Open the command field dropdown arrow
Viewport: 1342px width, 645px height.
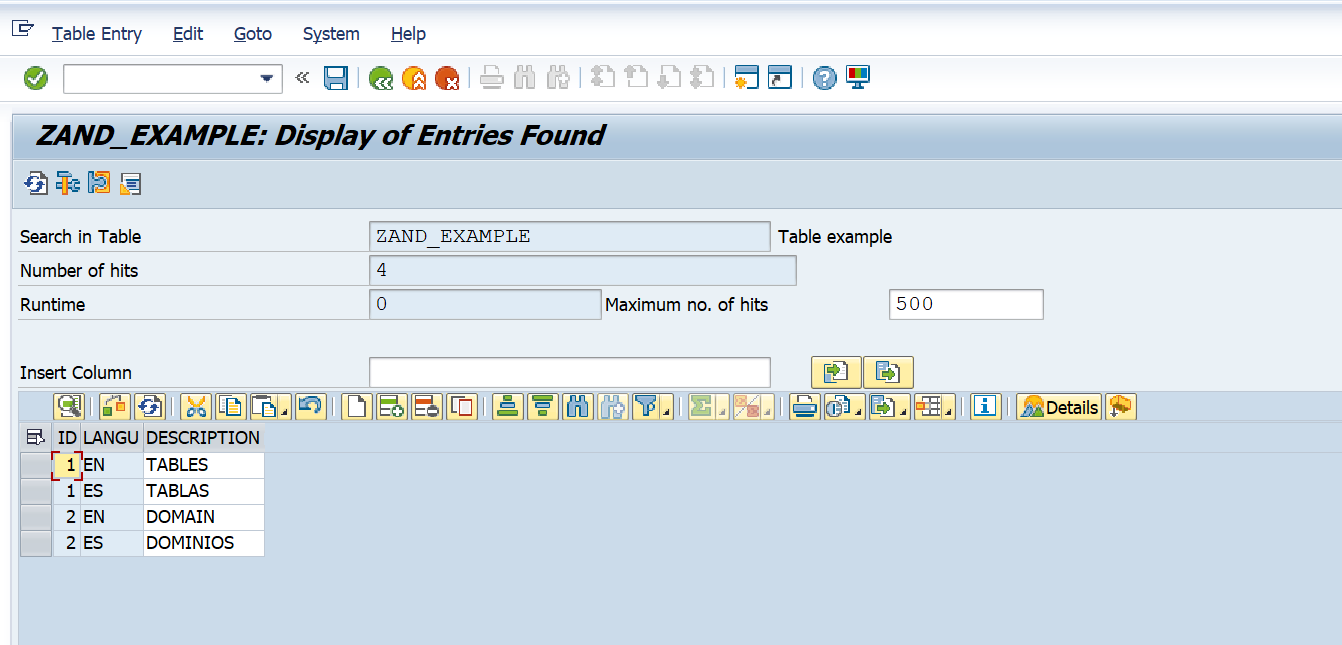coord(267,78)
